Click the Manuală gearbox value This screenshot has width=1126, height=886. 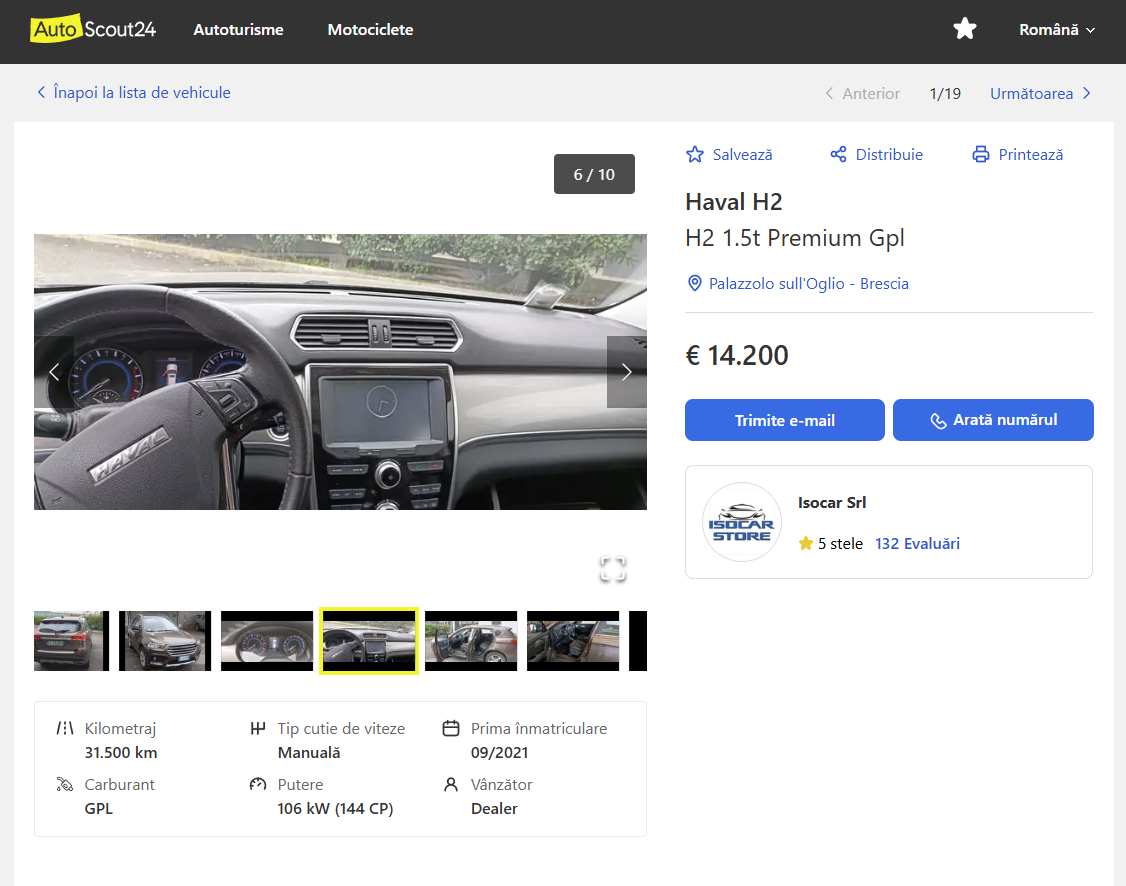pyautogui.click(x=309, y=752)
